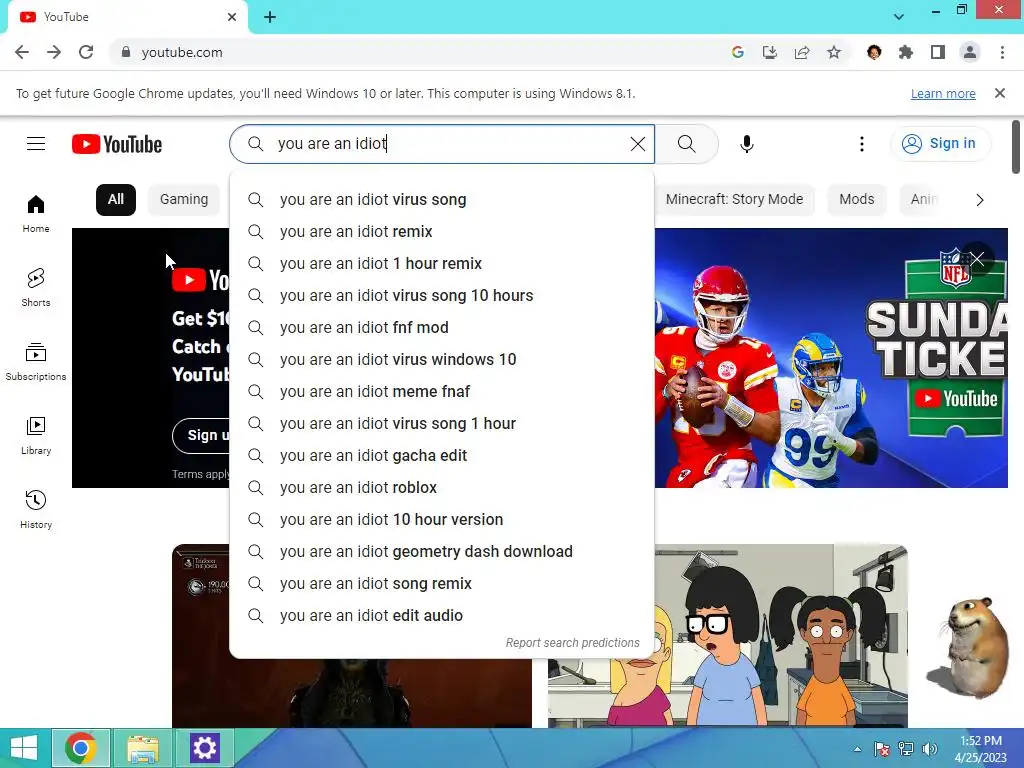Share this page from the address bar
Screen dimensions: 1024x768
point(802,52)
